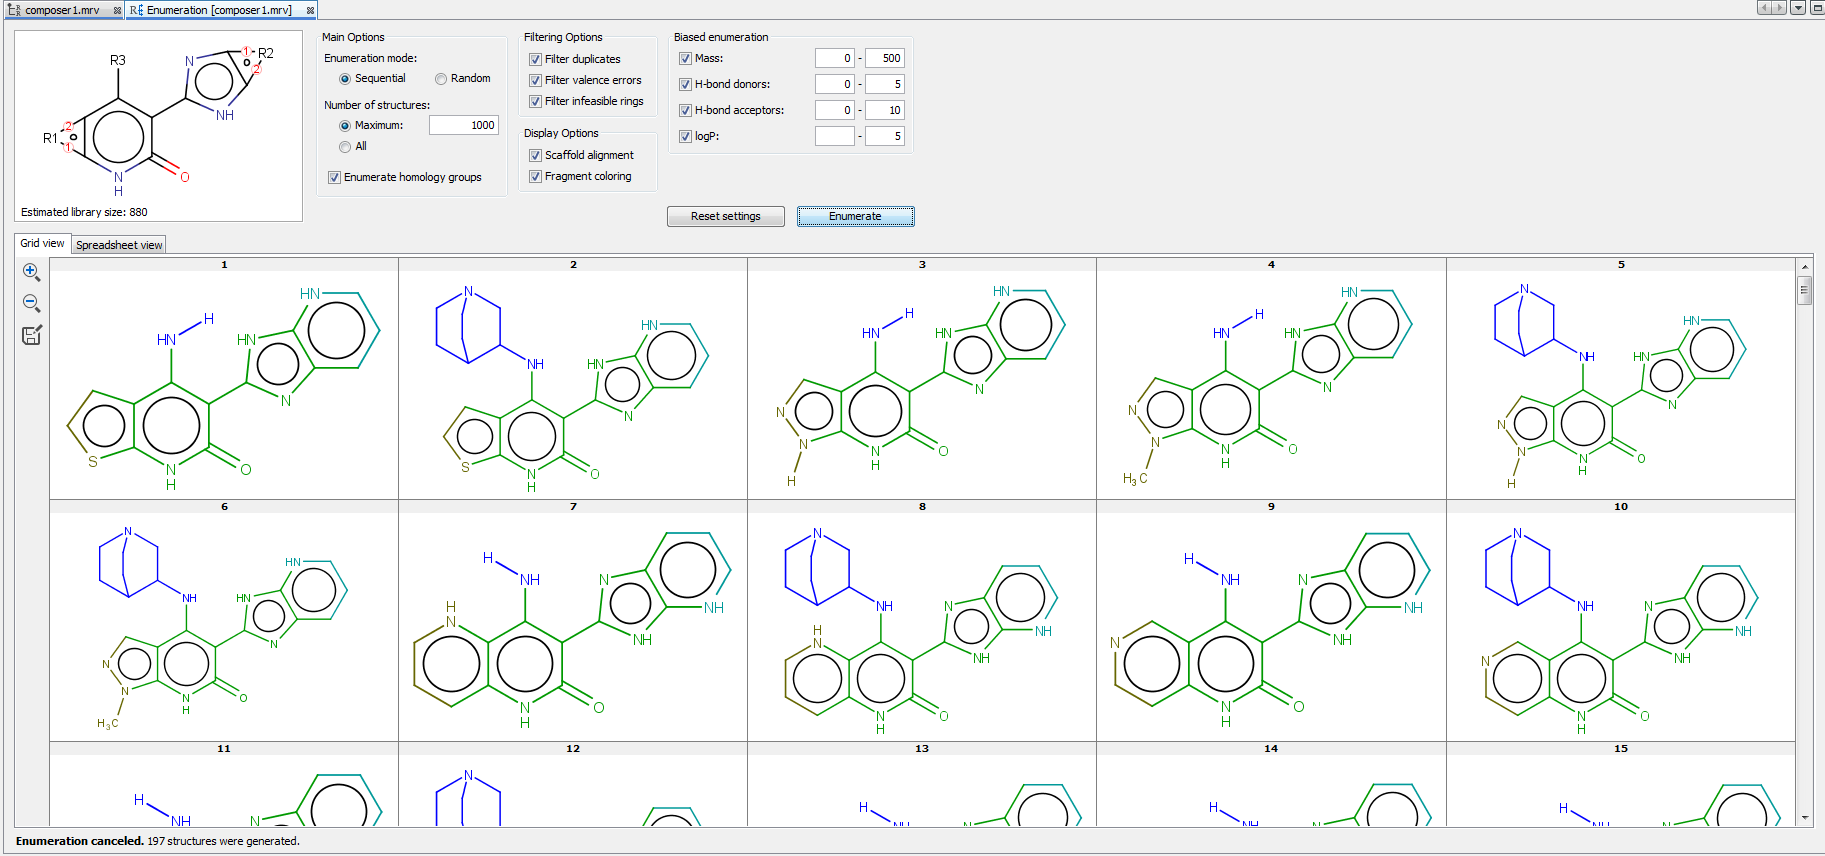This screenshot has width=1825, height=856.
Task: Switch to Spreadsheet view tab
Action: [x=119, y=245]
